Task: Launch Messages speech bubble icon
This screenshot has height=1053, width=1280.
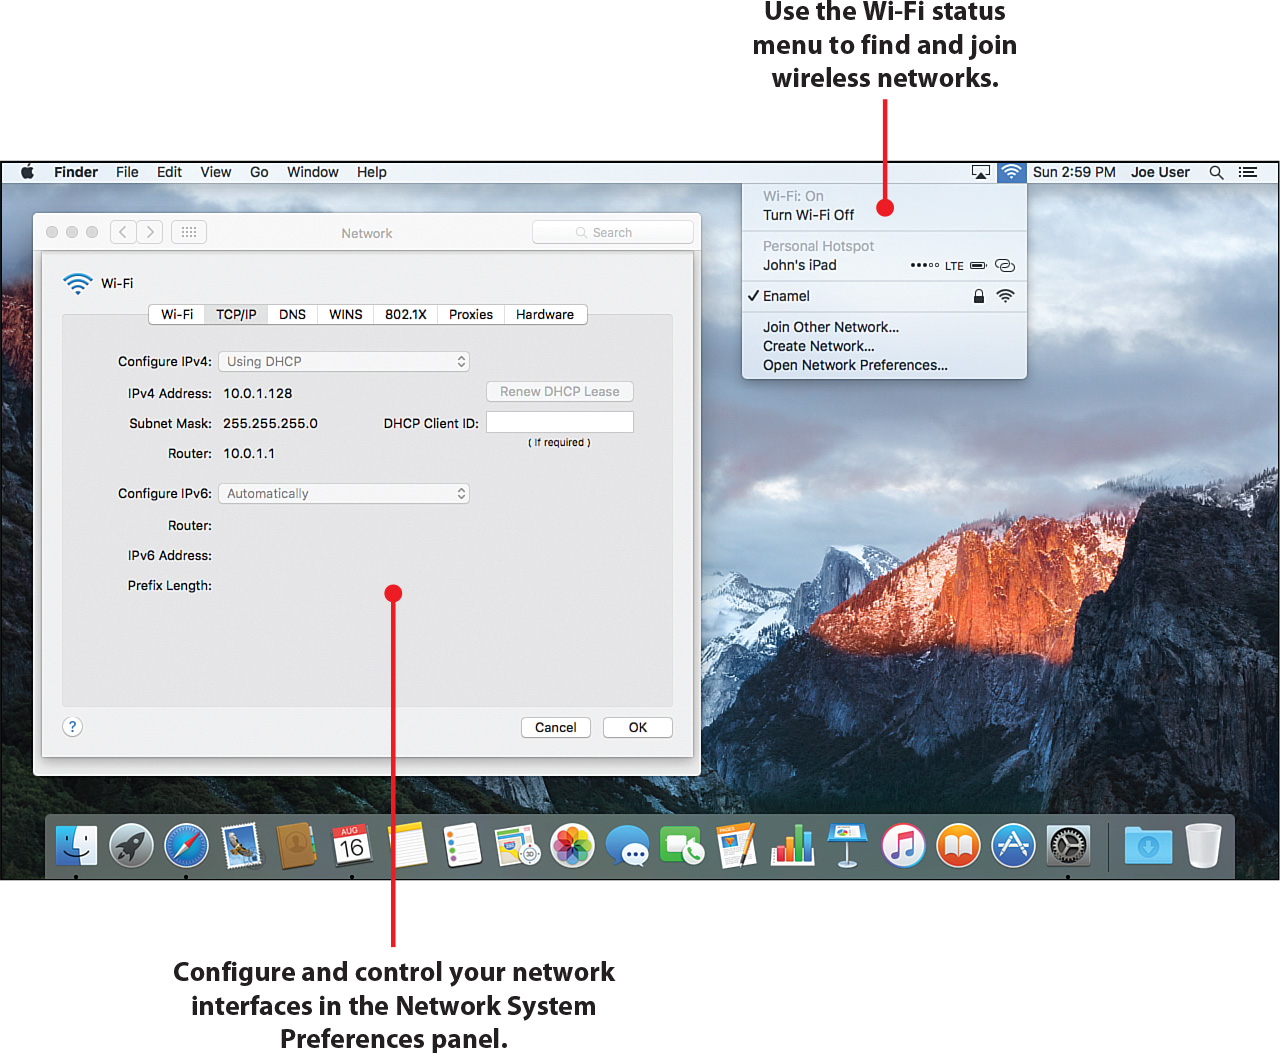Action: (x=628, y=847)
